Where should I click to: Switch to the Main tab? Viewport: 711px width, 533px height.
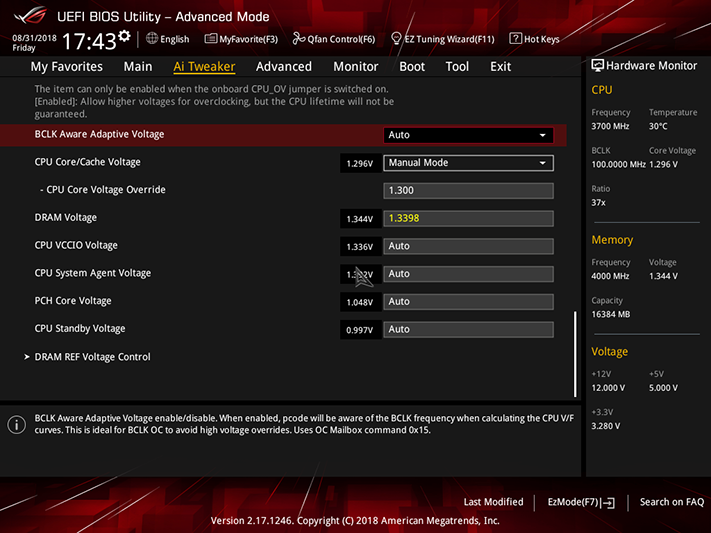[138, 67]
